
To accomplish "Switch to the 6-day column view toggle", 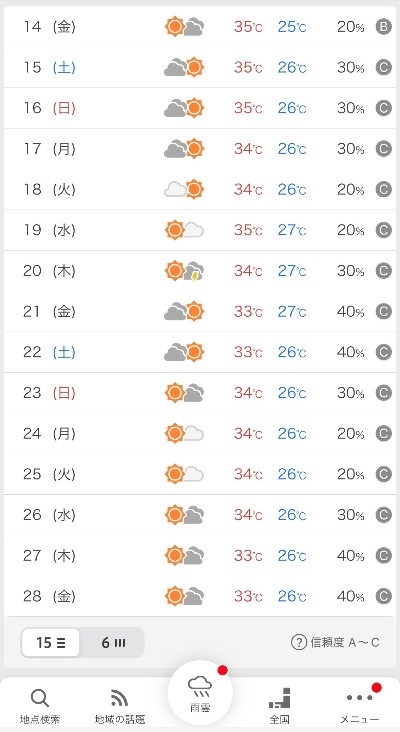I will click(113, 643).
